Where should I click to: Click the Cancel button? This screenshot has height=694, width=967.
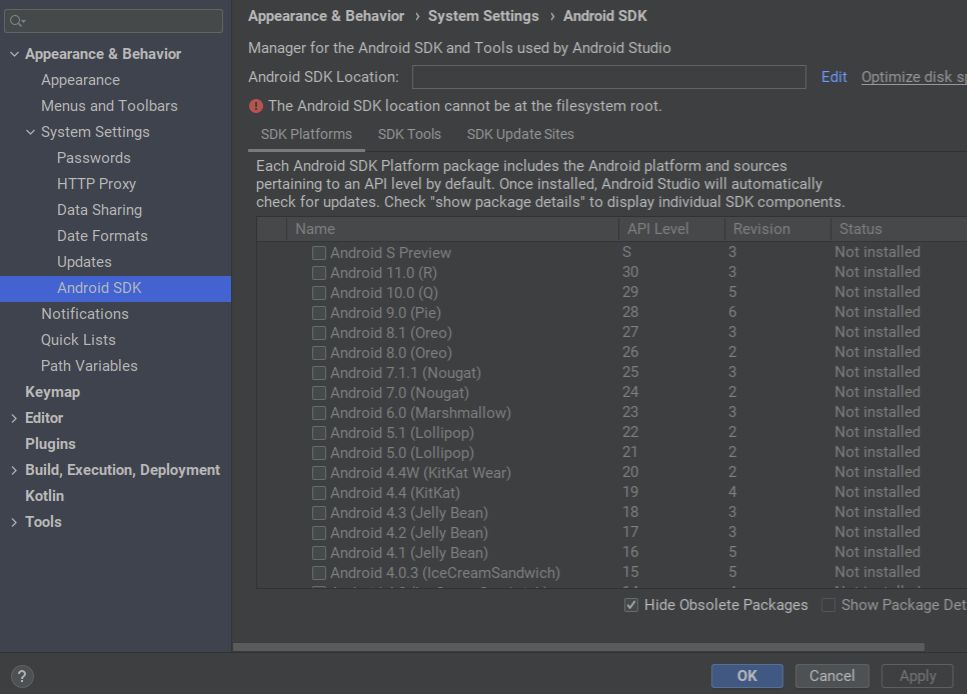832,676
